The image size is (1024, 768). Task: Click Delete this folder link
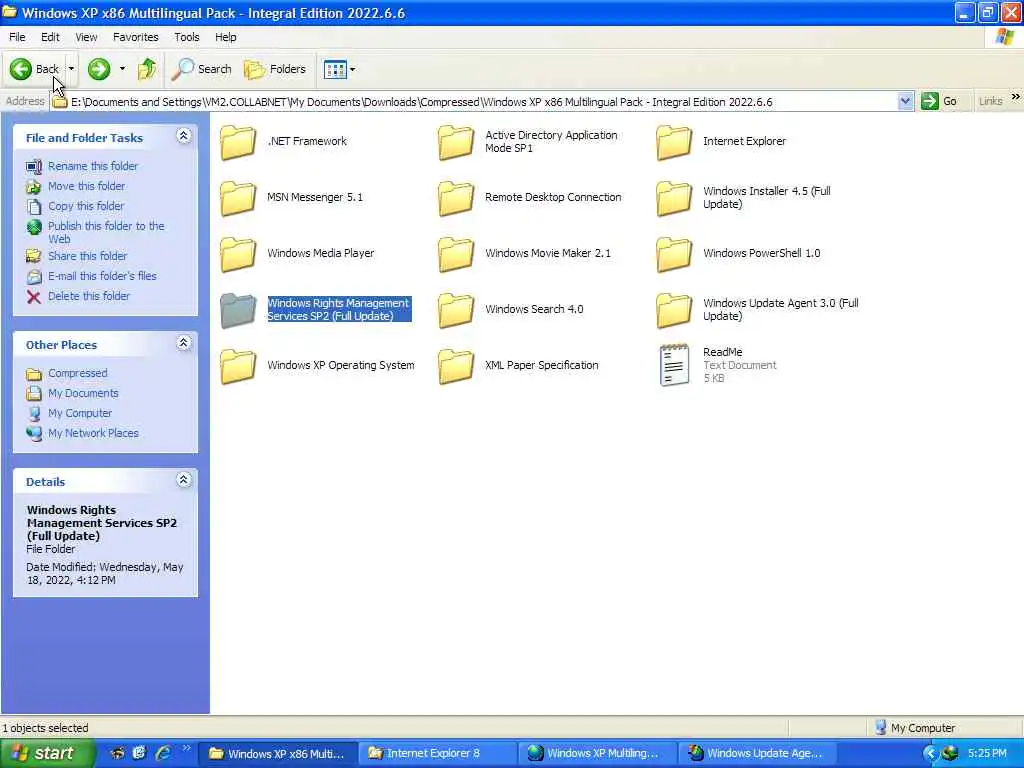89,296
